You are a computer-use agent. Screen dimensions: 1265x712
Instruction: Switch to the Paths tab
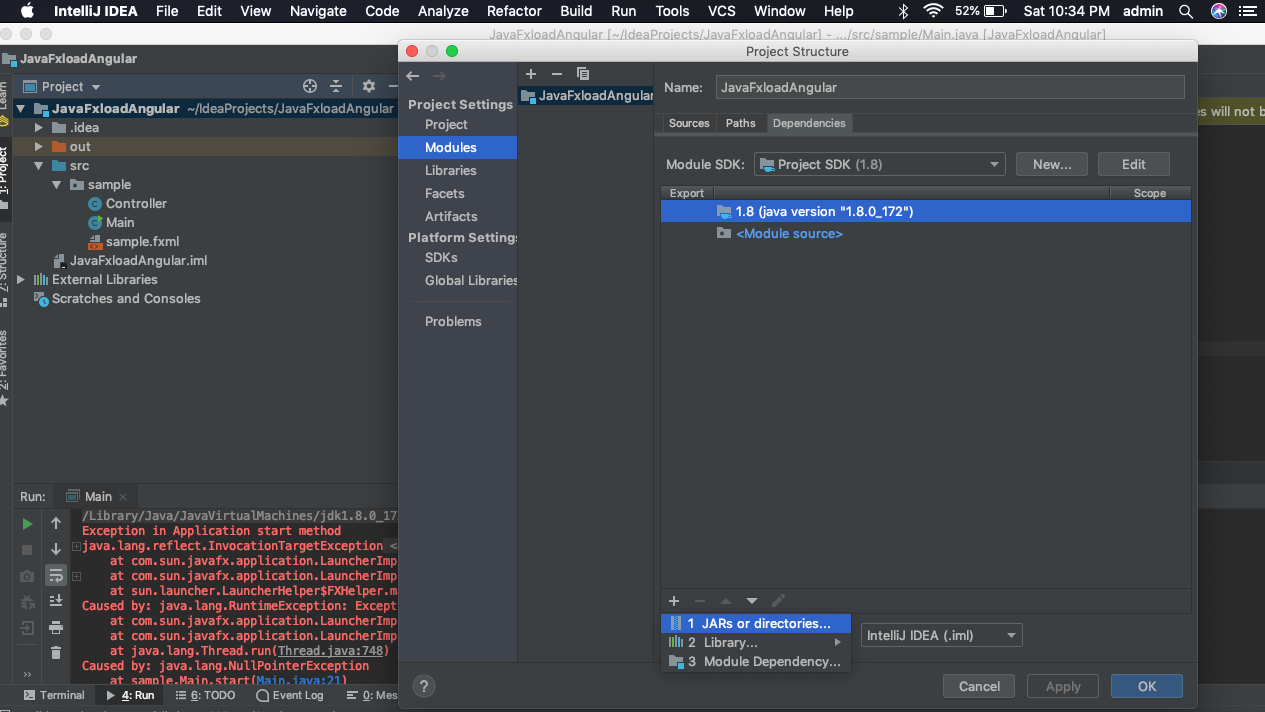pos(741,123)
